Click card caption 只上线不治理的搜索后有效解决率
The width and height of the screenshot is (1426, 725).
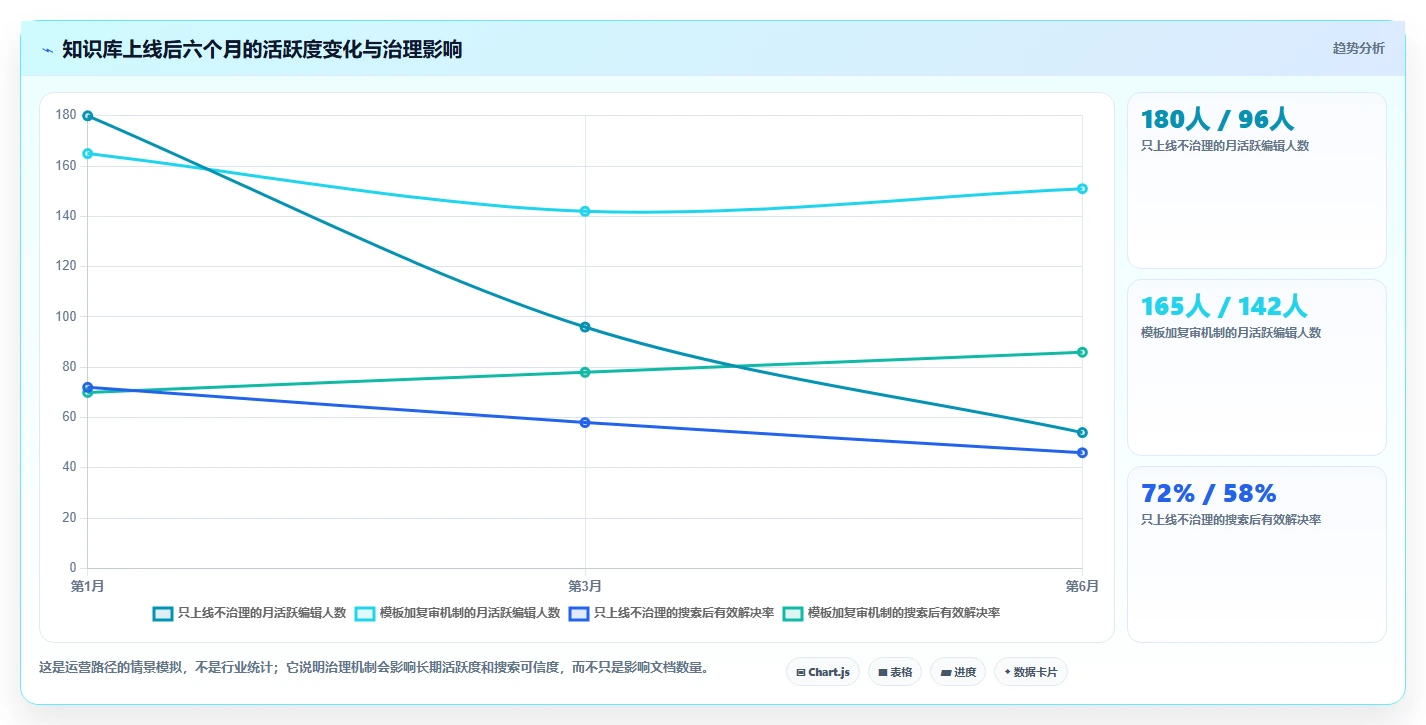[1231, 519]
